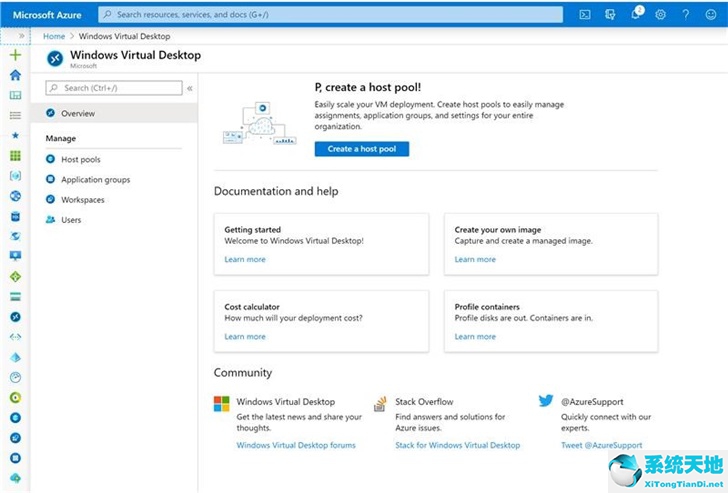Viewport: 728px width, 493px height.
Task: Collapse the resource menu with « chevron
Action: pos(190,88)
